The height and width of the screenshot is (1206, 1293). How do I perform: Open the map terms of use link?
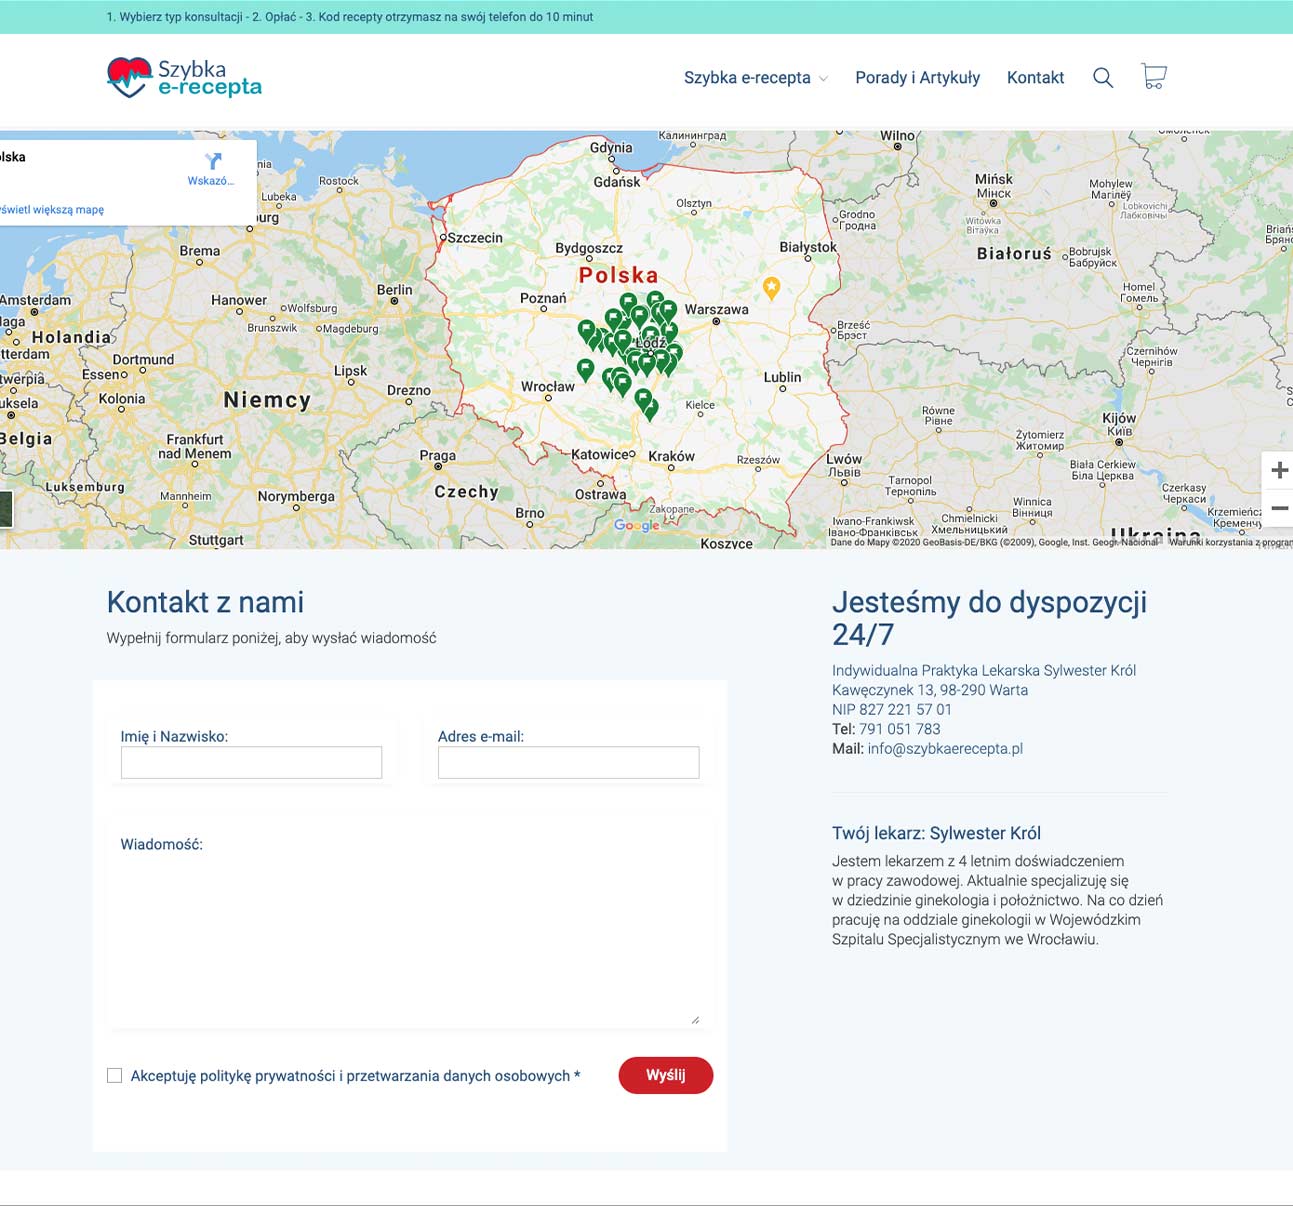click(x=1230, y=542)
